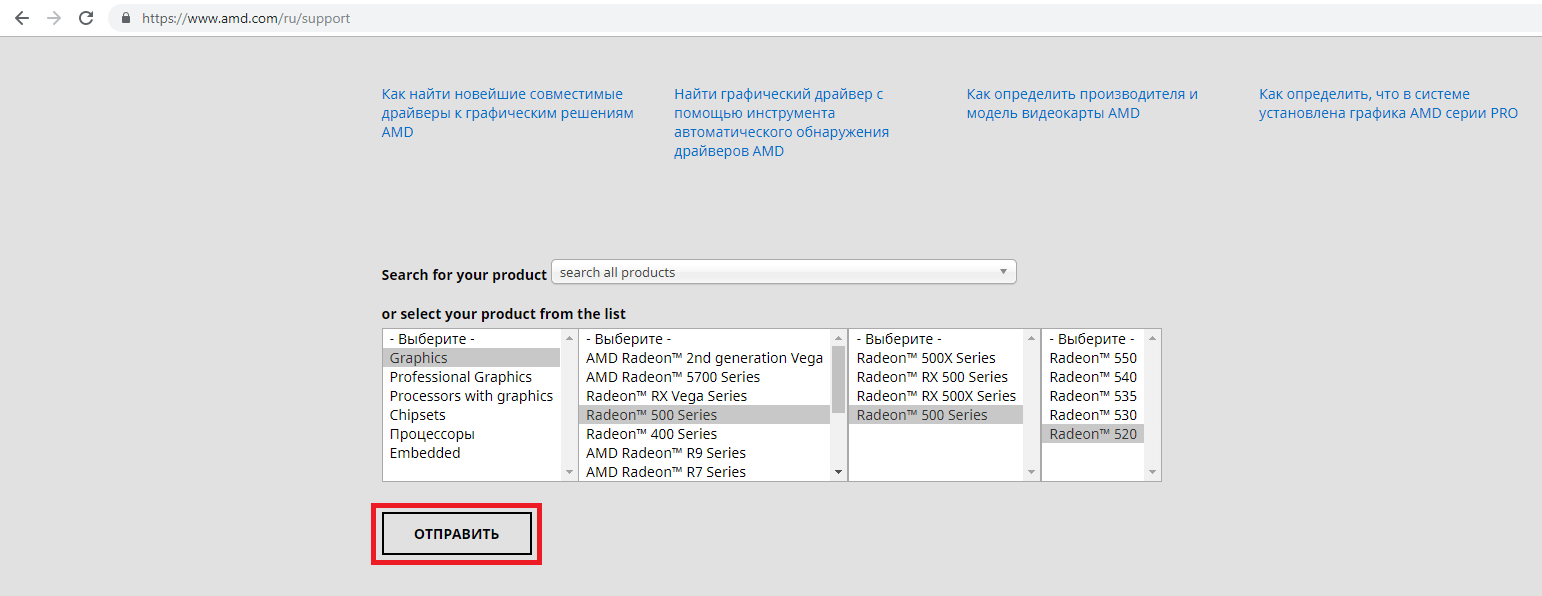Reload the page with refresh icon
This screenshot has height=596, width=1542.
click(86, 18)
